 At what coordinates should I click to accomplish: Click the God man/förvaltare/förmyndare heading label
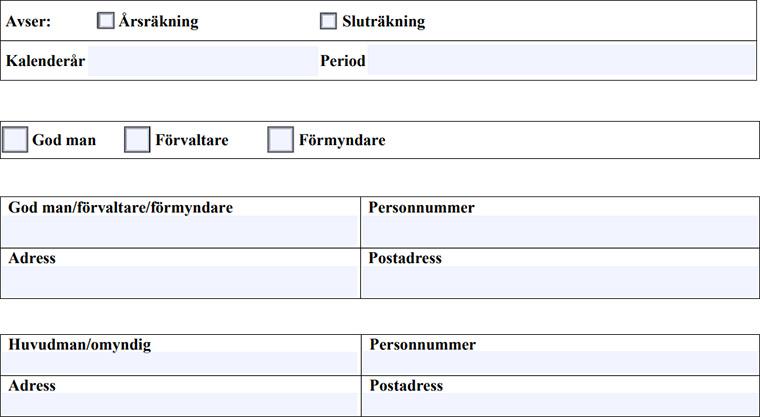click(x=120, y=208)
